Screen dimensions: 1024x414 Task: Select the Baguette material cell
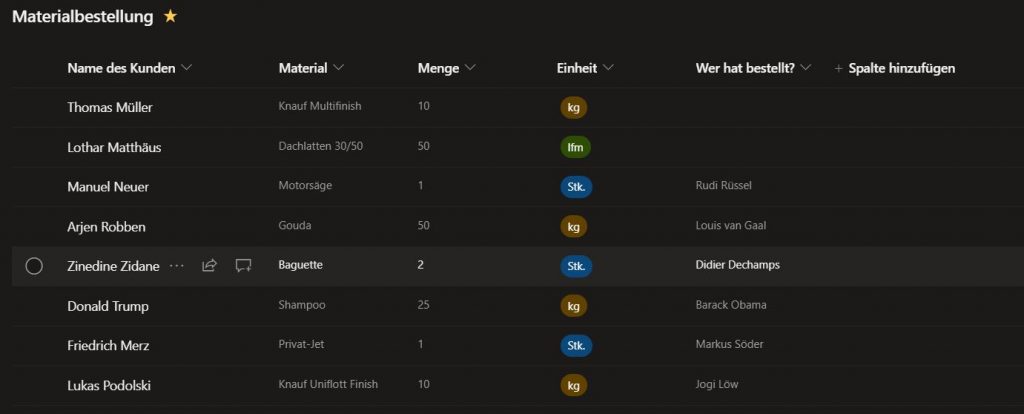tap(300, 266)
